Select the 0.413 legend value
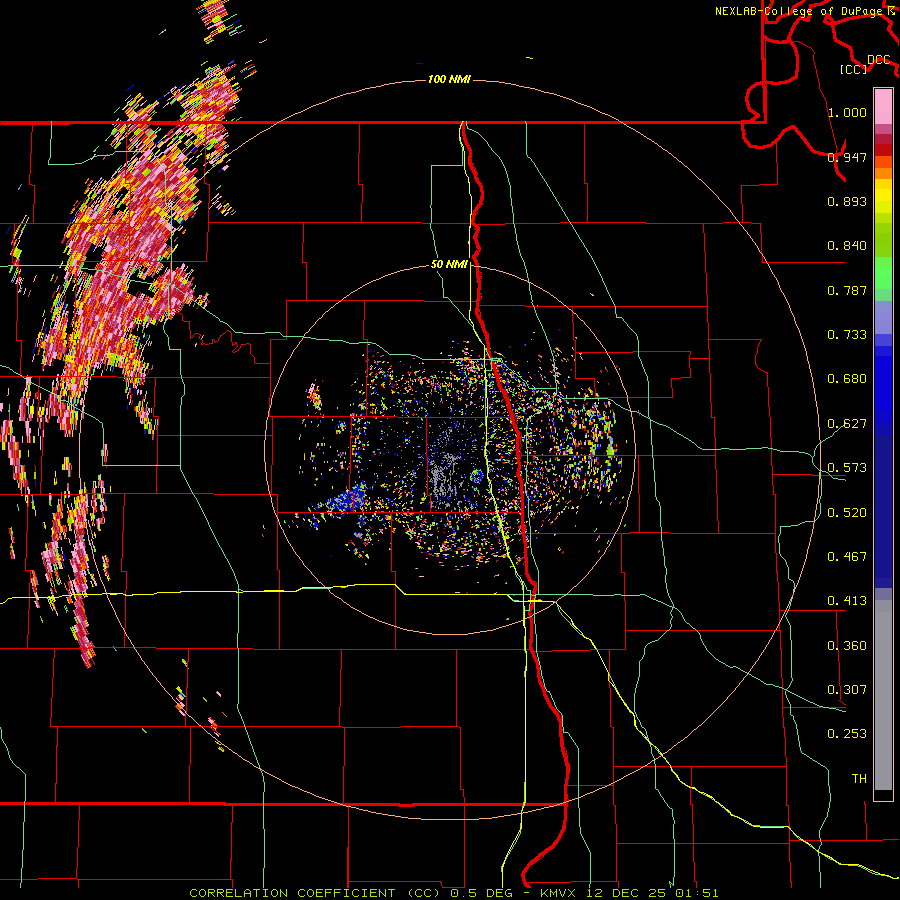 coord(847,601)
